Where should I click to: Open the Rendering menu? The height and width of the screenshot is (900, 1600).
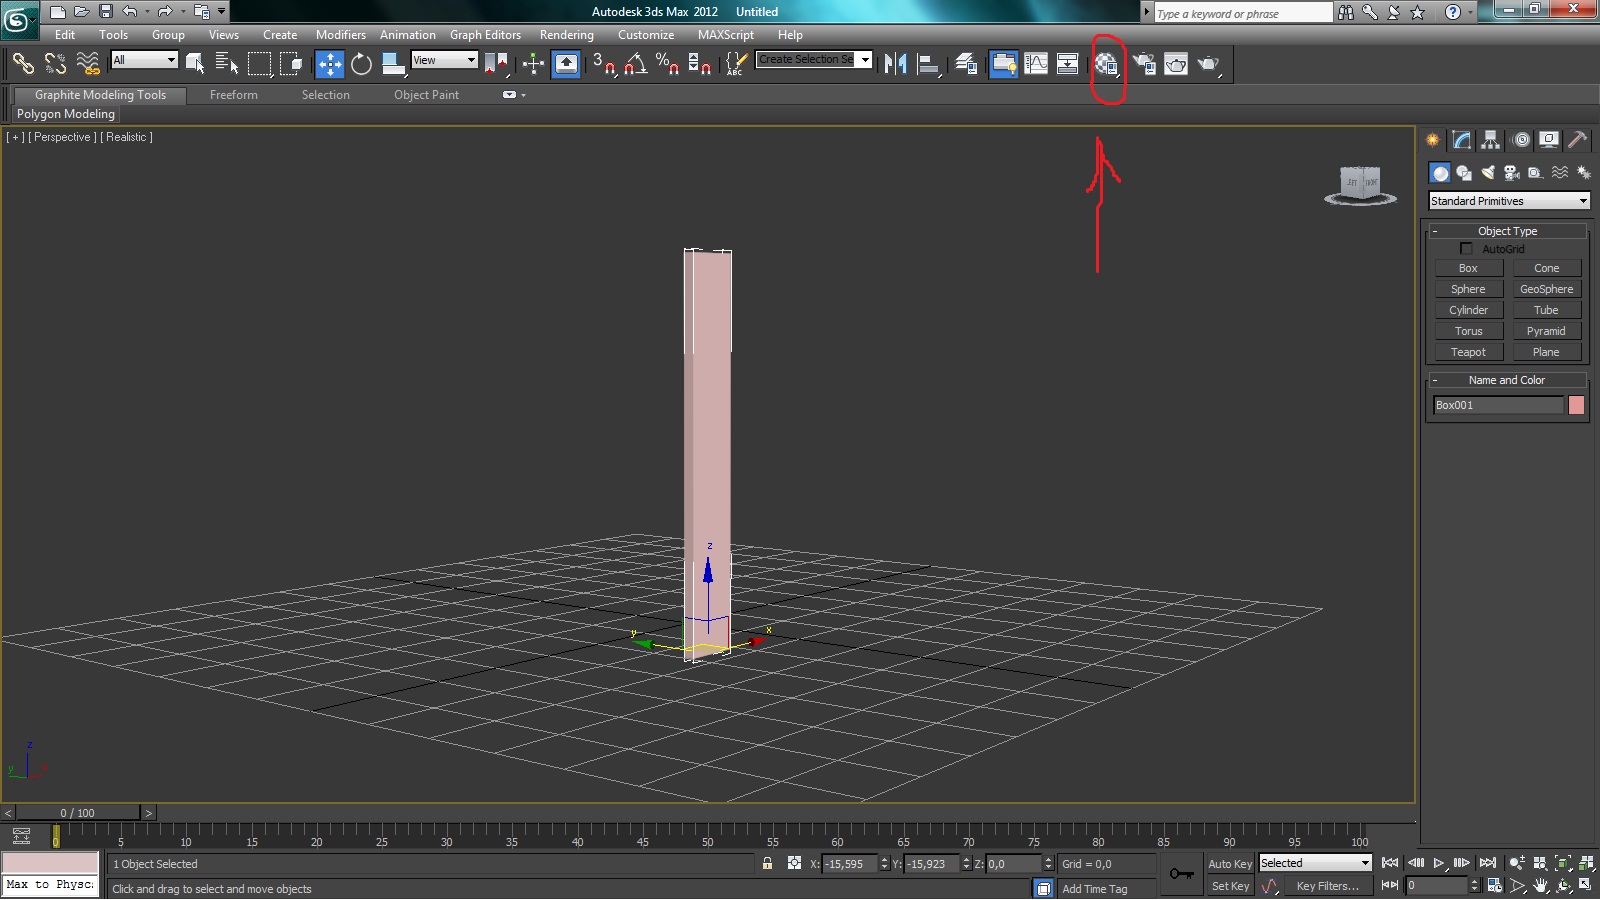pyautogui.click(x=566, y=35)
